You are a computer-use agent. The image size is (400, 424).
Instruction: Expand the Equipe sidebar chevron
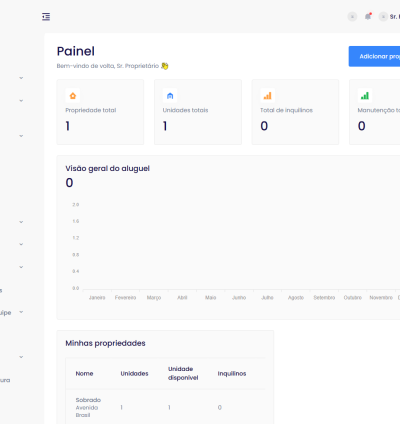coord(21,312)
